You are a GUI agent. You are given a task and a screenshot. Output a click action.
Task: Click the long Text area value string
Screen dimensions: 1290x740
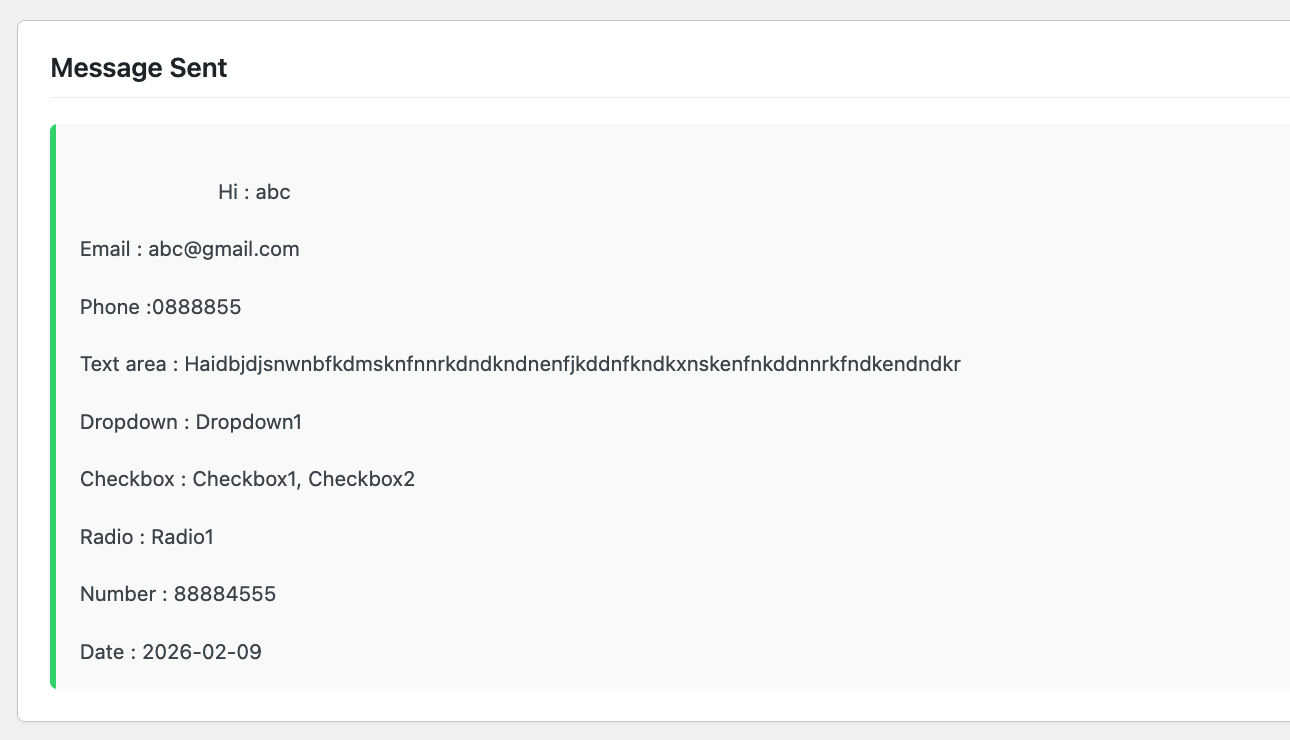coord(572,364)
